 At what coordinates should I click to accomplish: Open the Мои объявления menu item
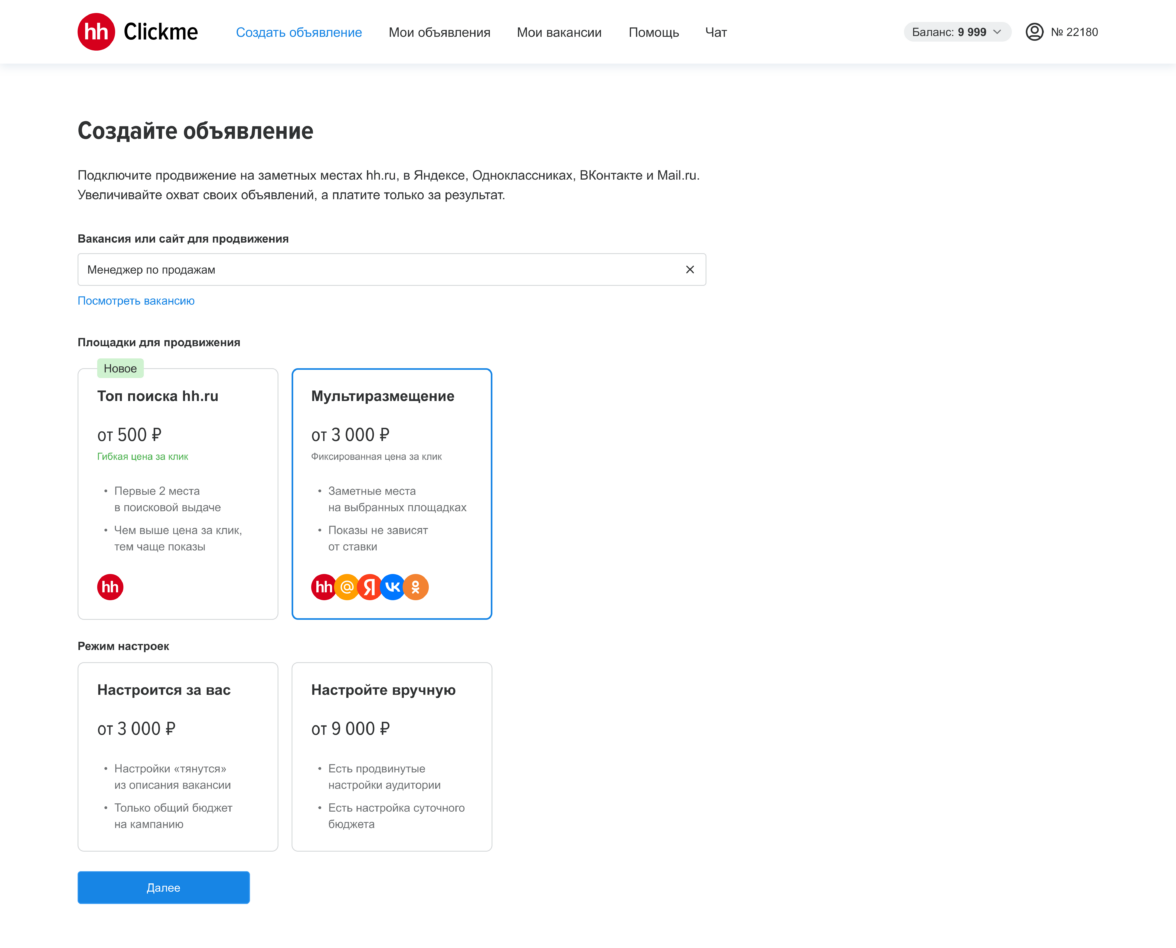(x=439, y=32)
